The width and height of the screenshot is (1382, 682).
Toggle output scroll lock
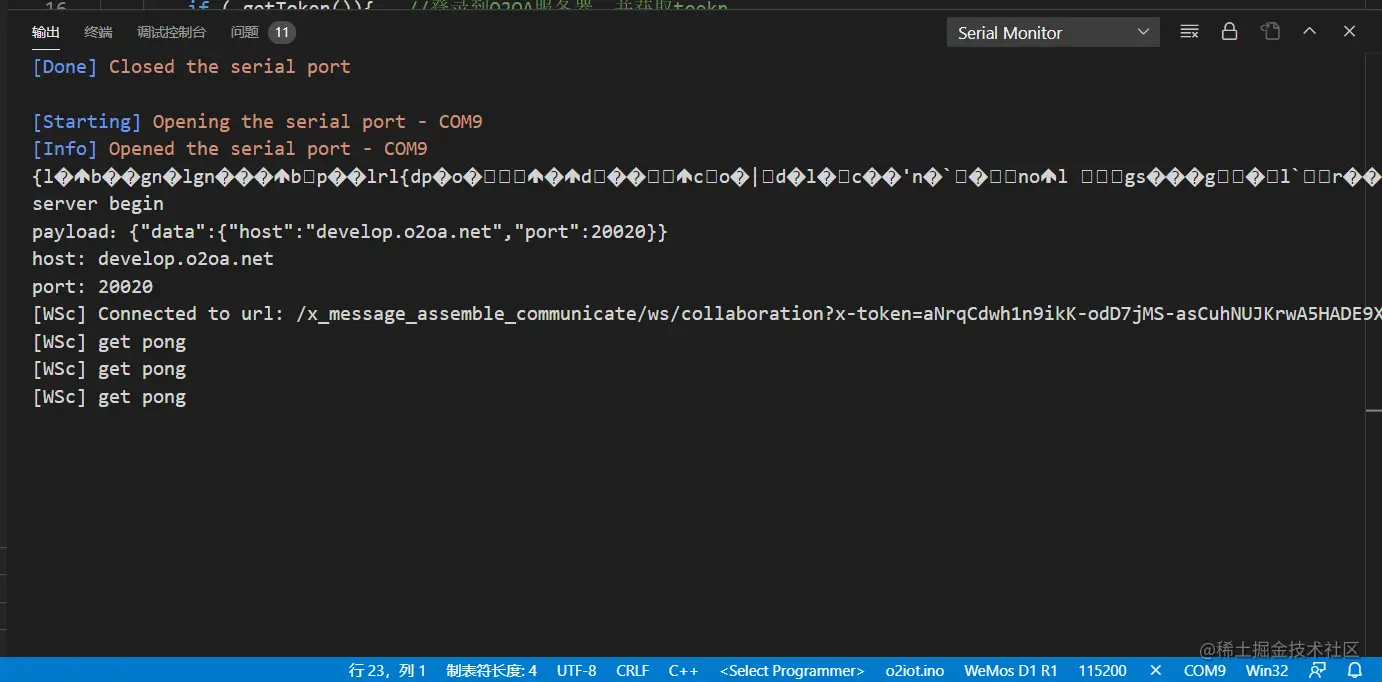[x=1230, y=32]
